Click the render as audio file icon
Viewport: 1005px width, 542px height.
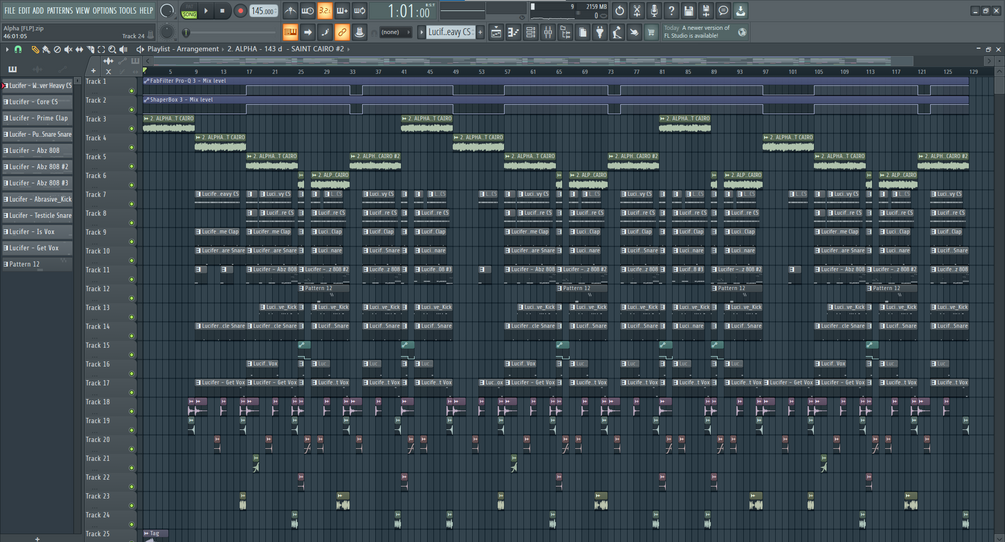click(706, 11)
